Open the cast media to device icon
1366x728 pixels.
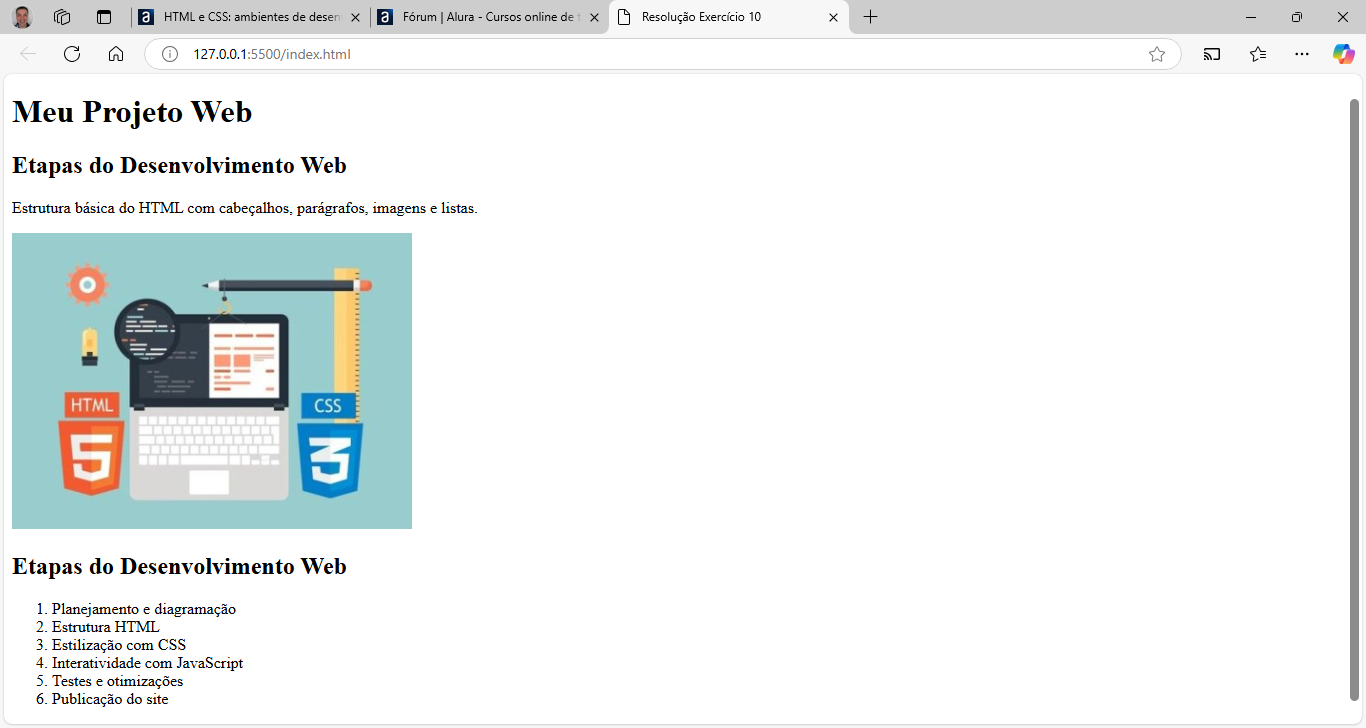(x=1212, y=54)
